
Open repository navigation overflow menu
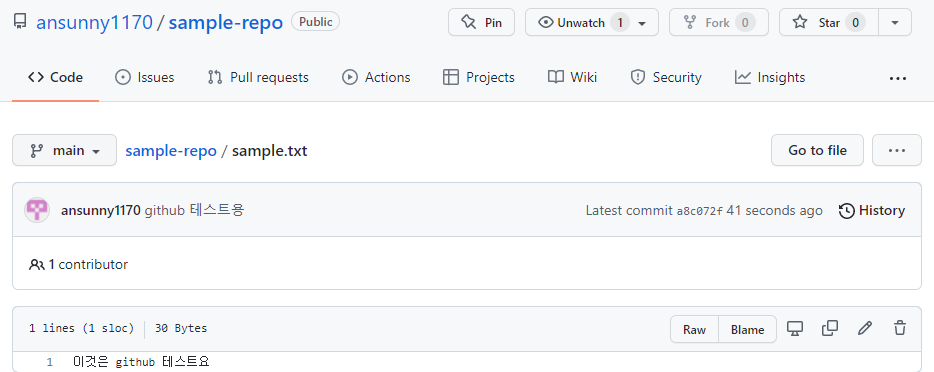pyautogui.click(x=897, y=78)
